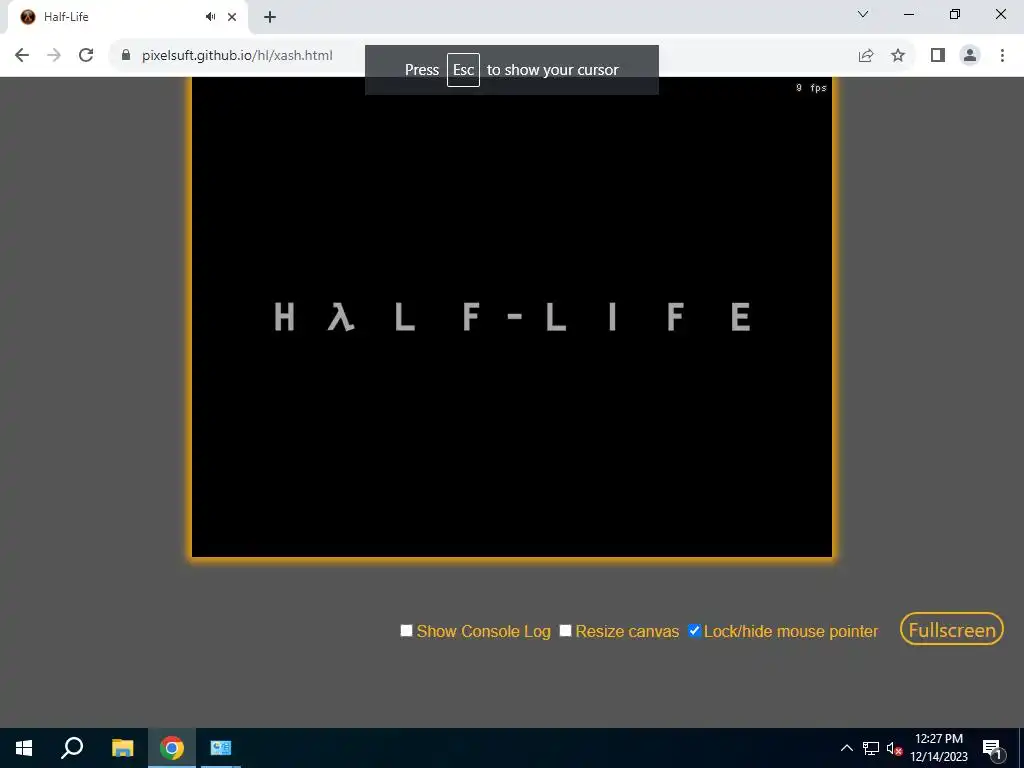Enable the Resize canvas checkbox
The image size is (1024, 768).
coord(566,630)
